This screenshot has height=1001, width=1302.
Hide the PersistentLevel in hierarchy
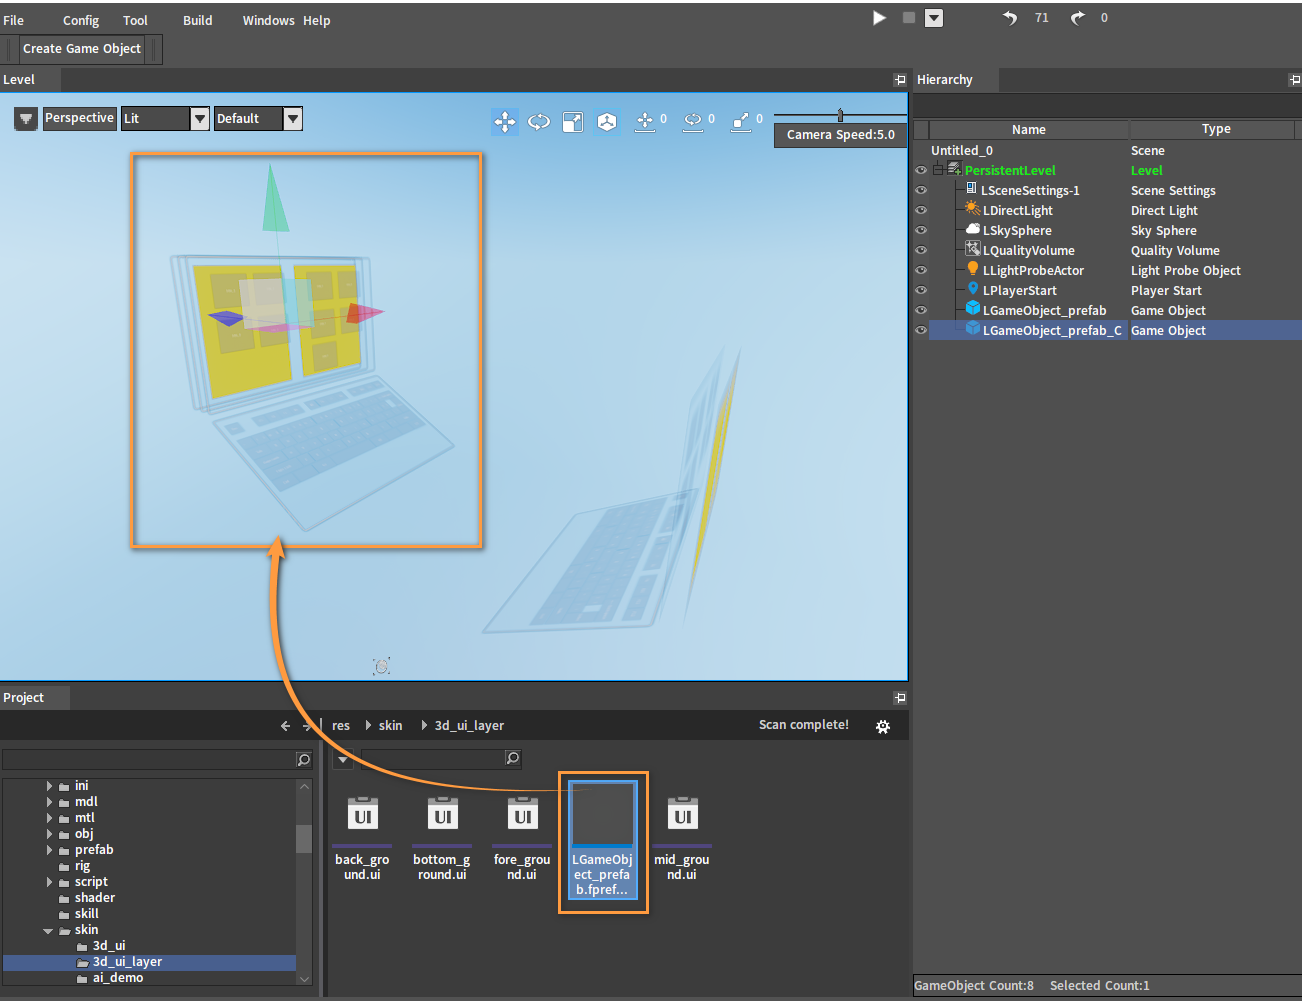pos(921,170)
